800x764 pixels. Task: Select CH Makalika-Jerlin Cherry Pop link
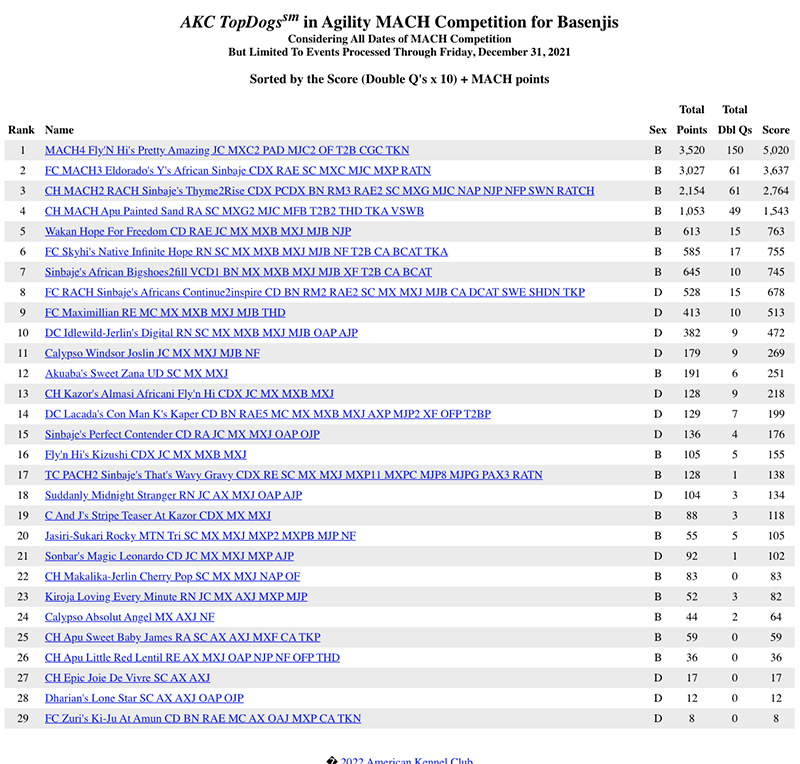172,576
